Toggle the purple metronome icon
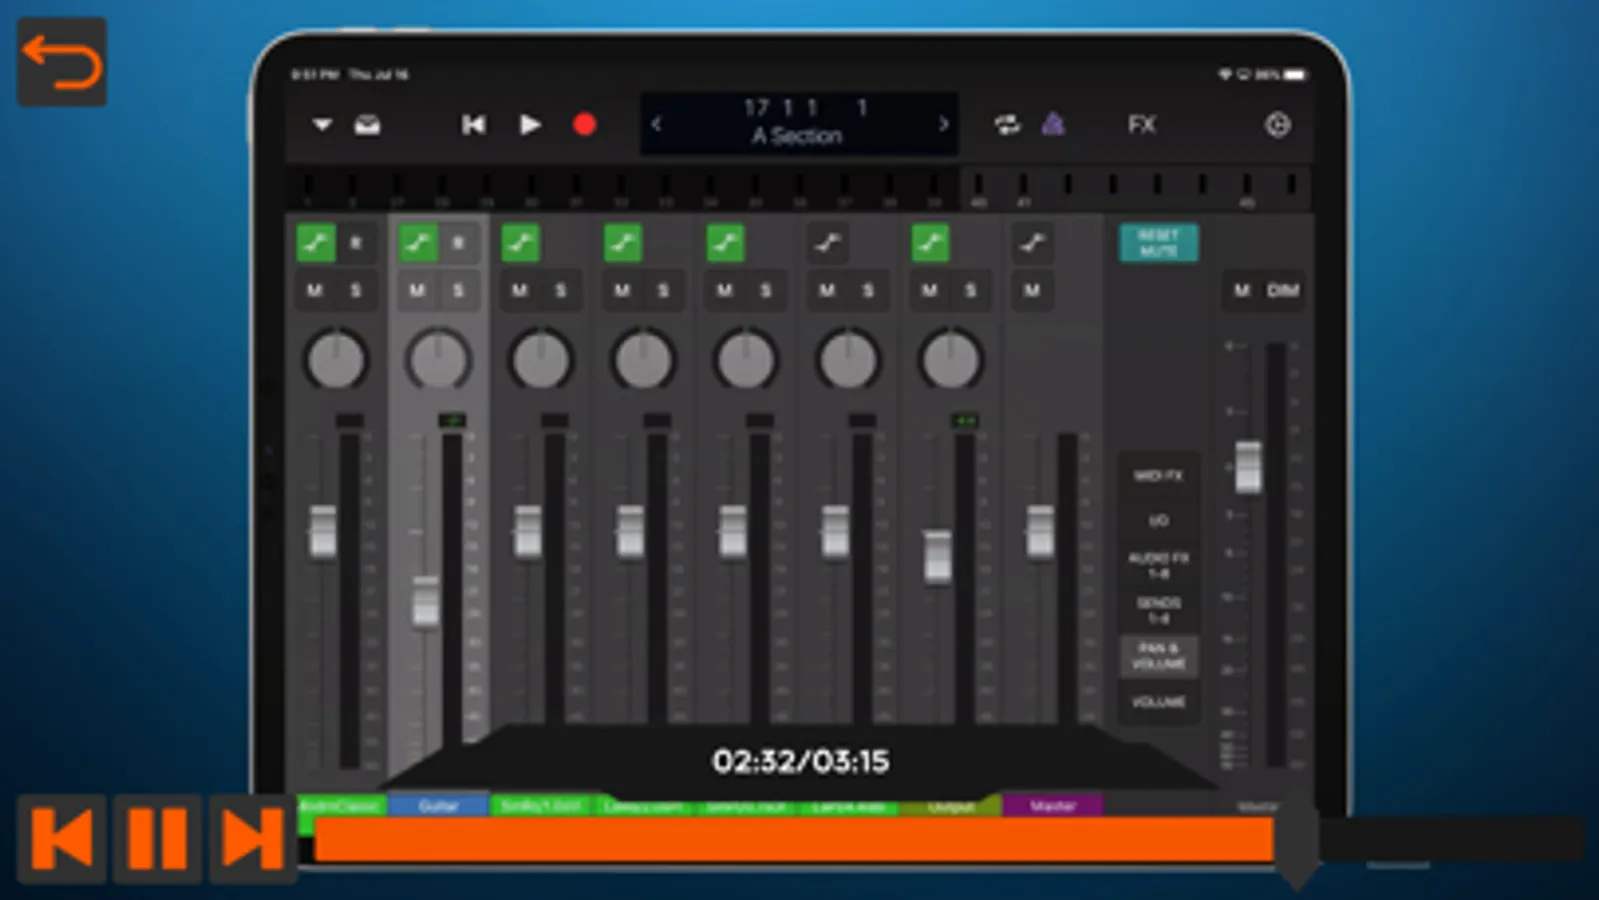 tap(1053, 124)
